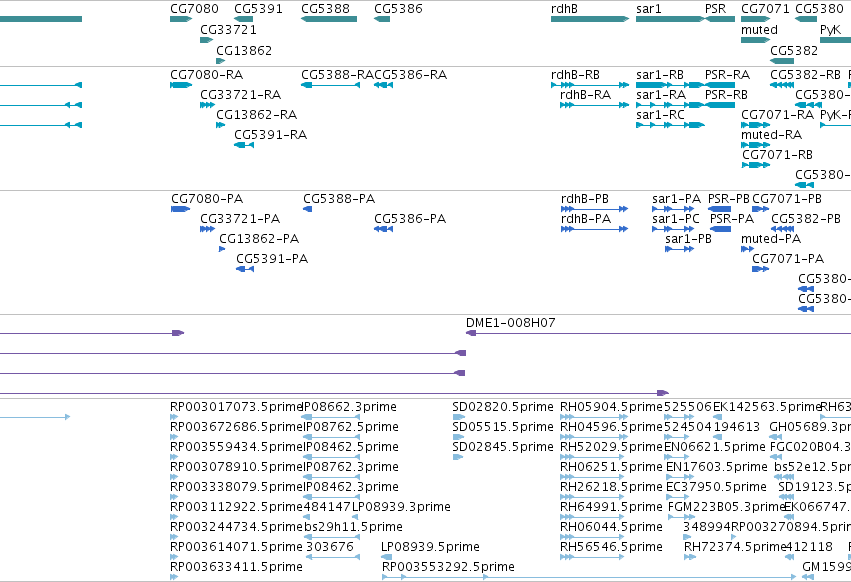Click EST EN17603.5prime label
Viewport: 851px width, 582px height.
pyautogui.click(x=717, y=467)
